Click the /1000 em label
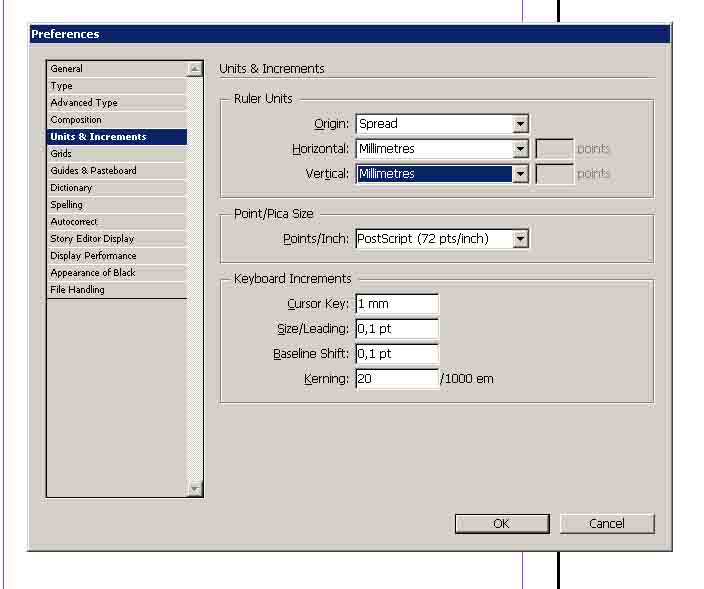 [x=467, y=379]
